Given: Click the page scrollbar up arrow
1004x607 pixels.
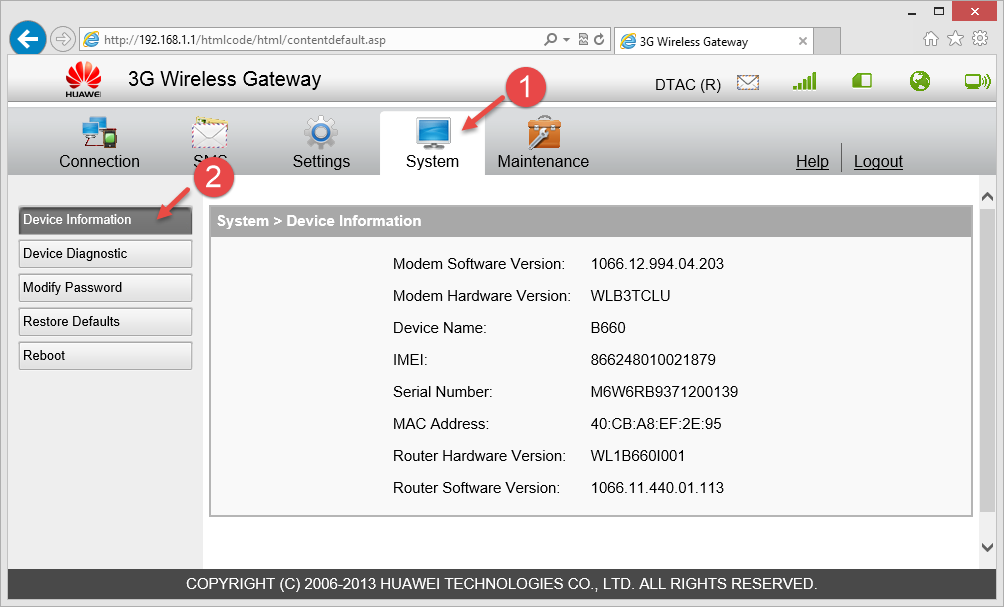Looking at the screenshot, I should pos(987,197).
